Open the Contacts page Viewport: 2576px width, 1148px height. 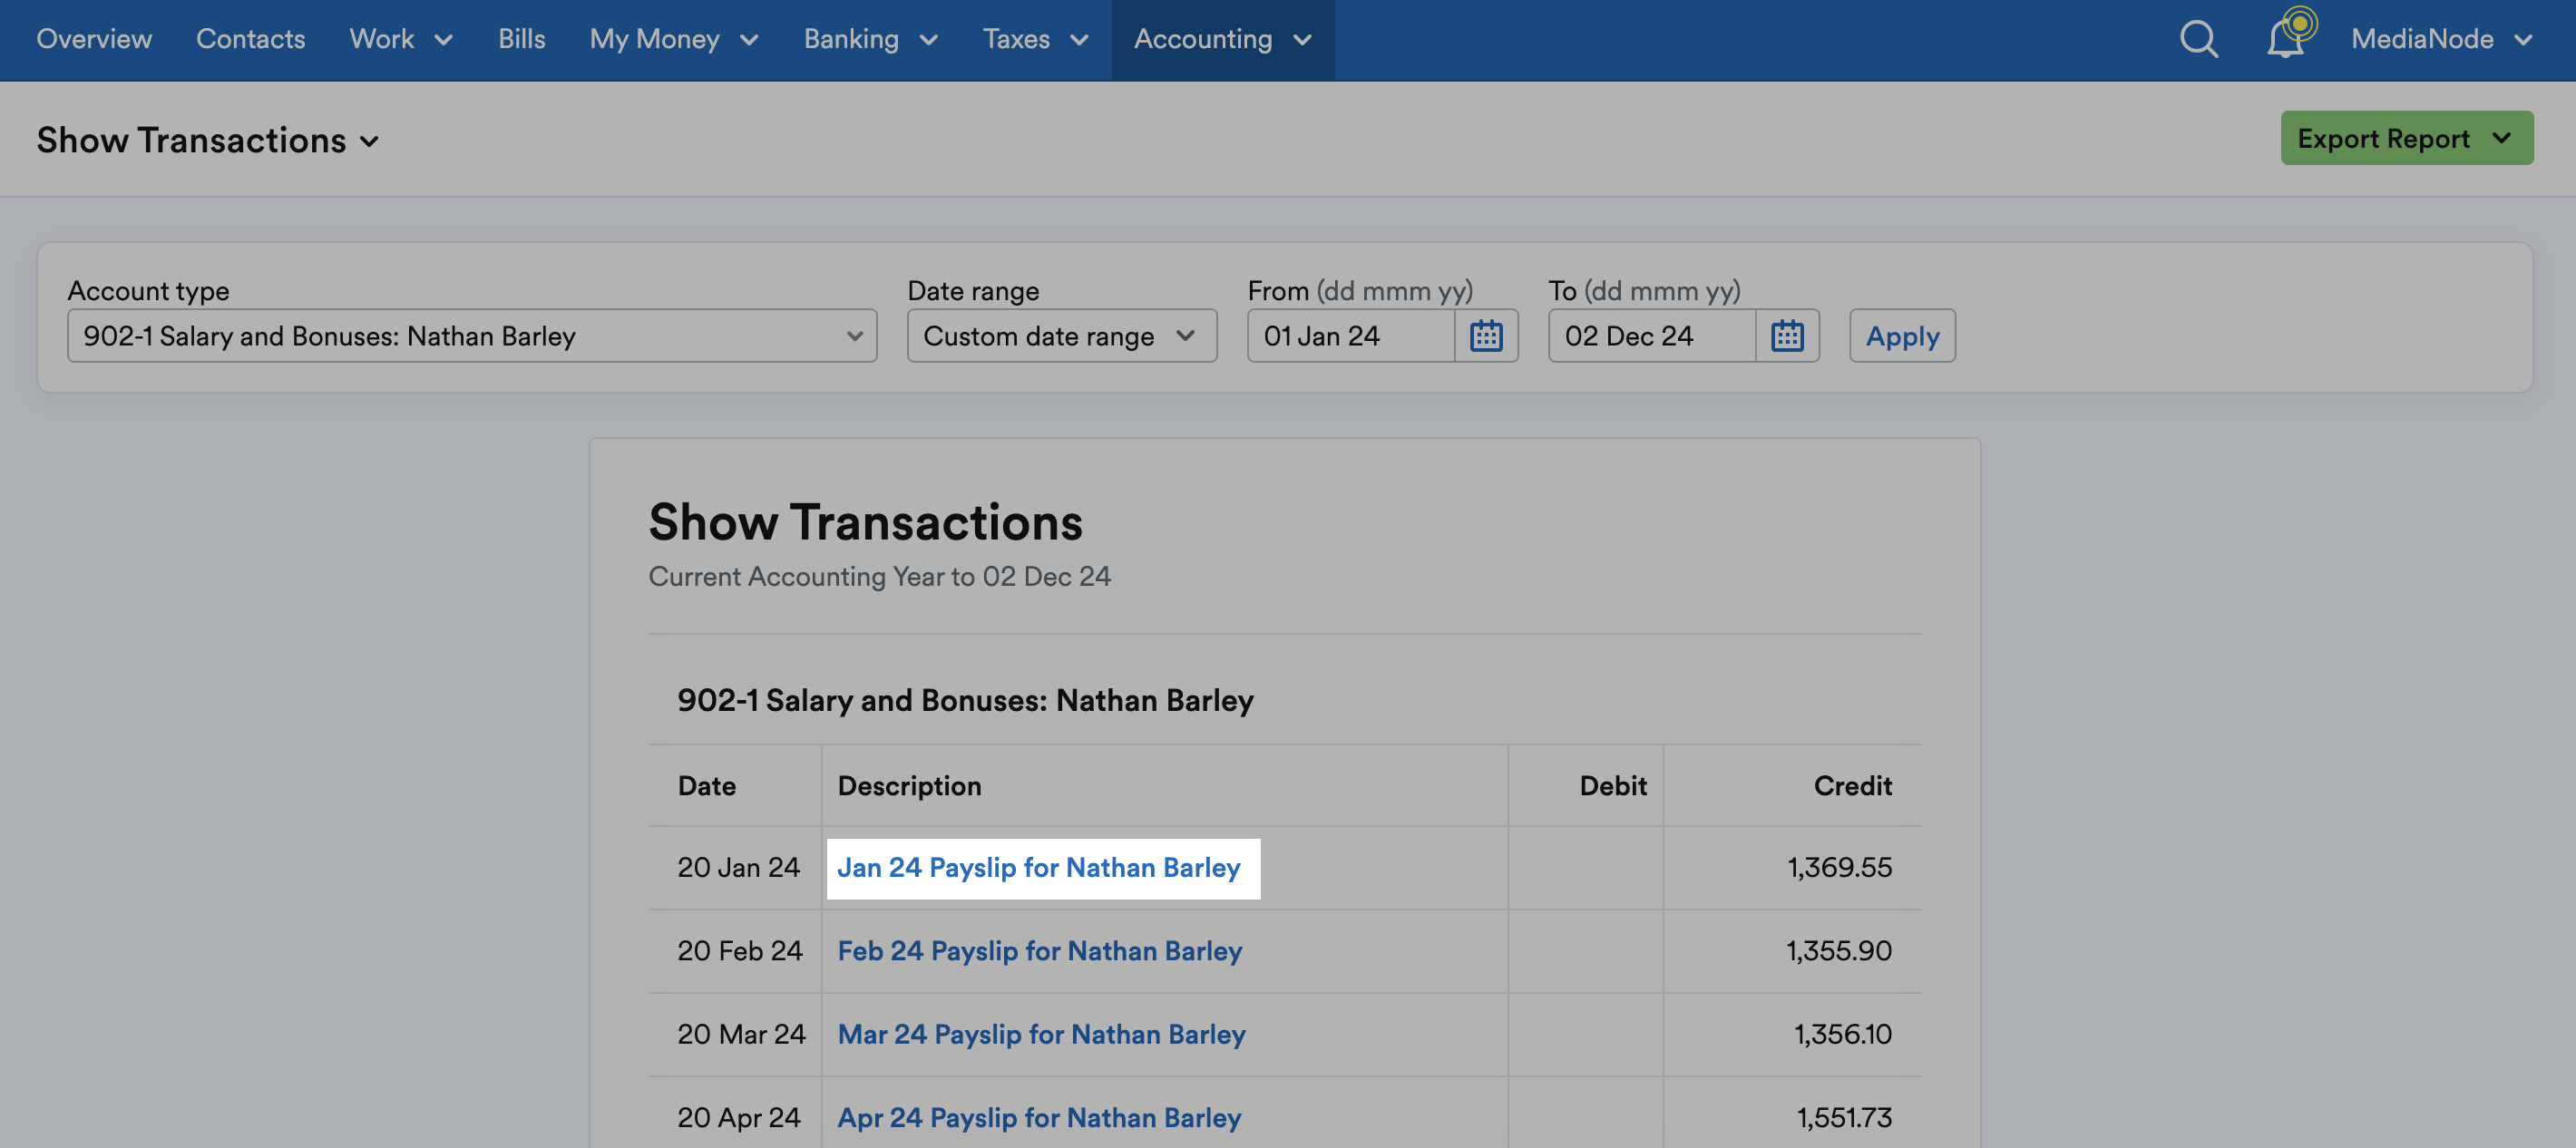point(250,39)
